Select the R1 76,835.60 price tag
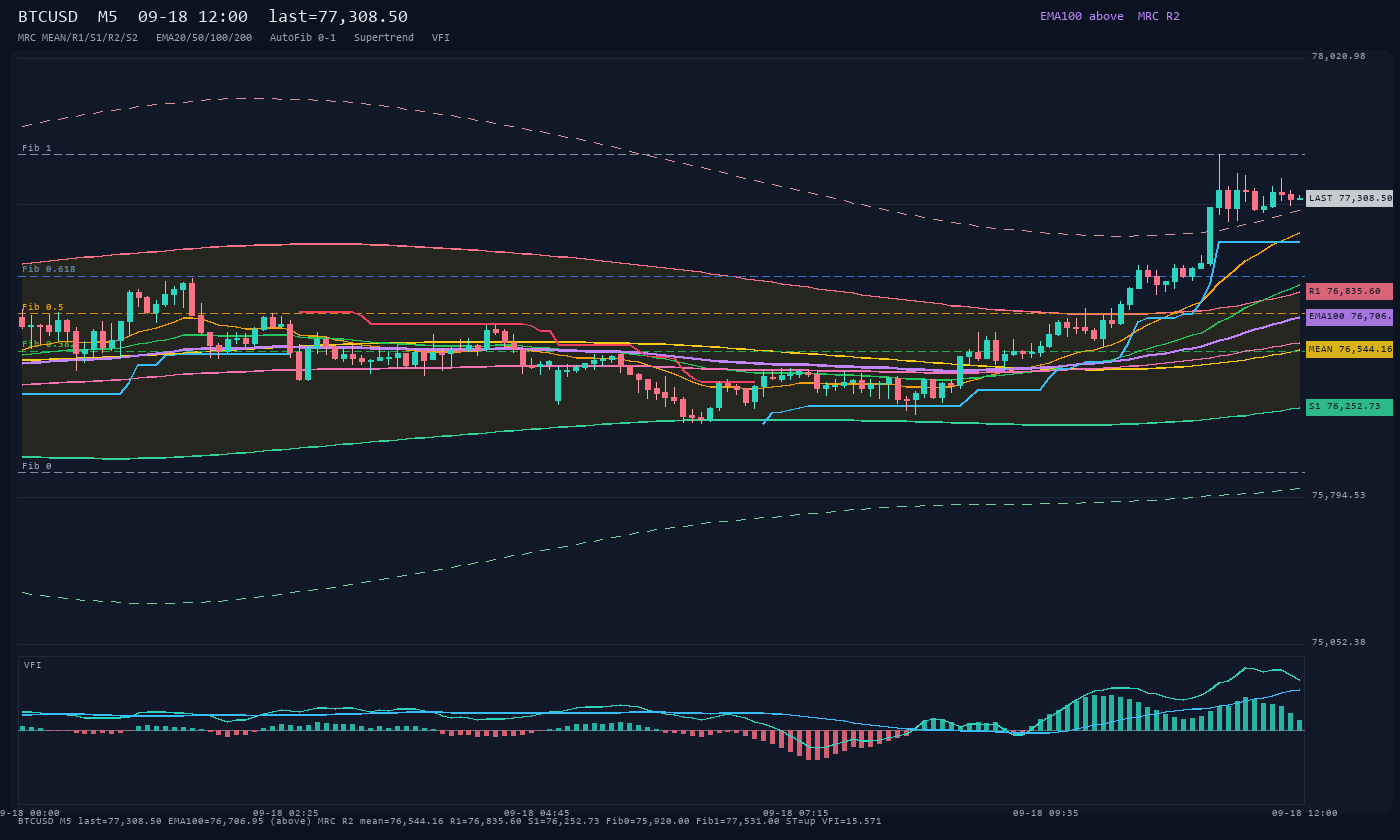The height and width of the screenshot is (840, 1400). point(1349,291)
